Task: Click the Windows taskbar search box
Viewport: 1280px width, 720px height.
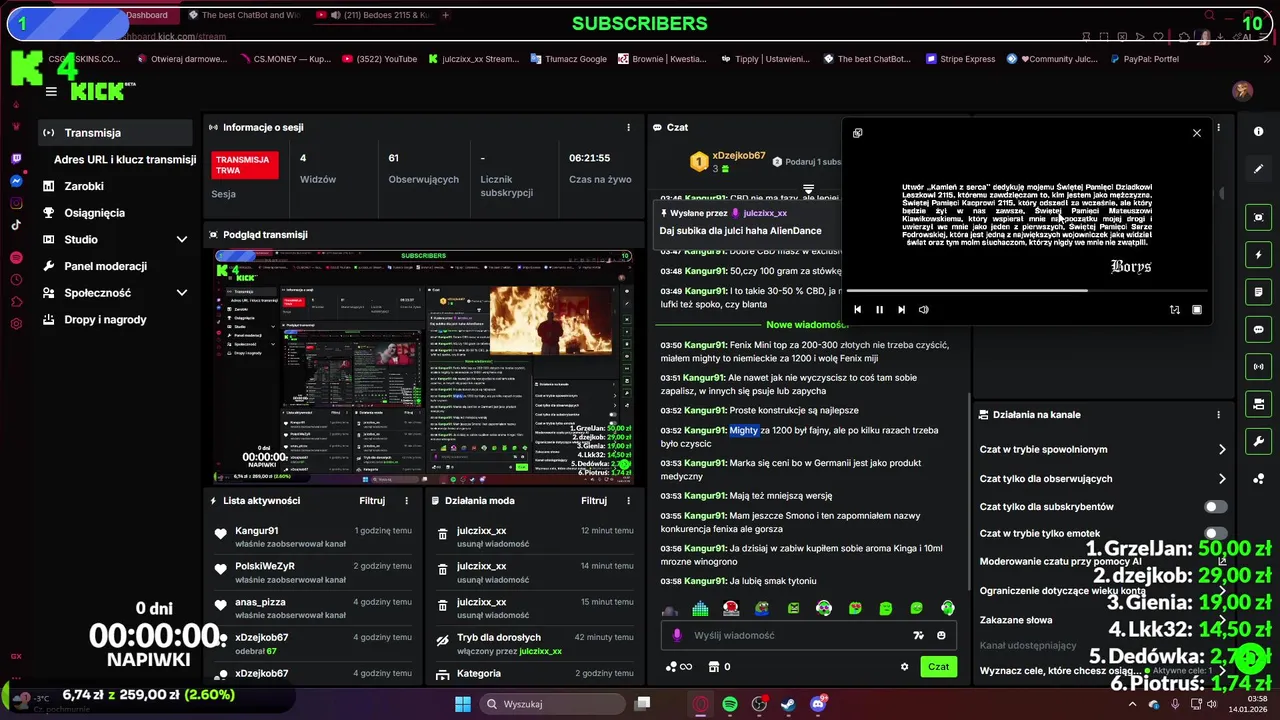Action: (x=553, y=704)
